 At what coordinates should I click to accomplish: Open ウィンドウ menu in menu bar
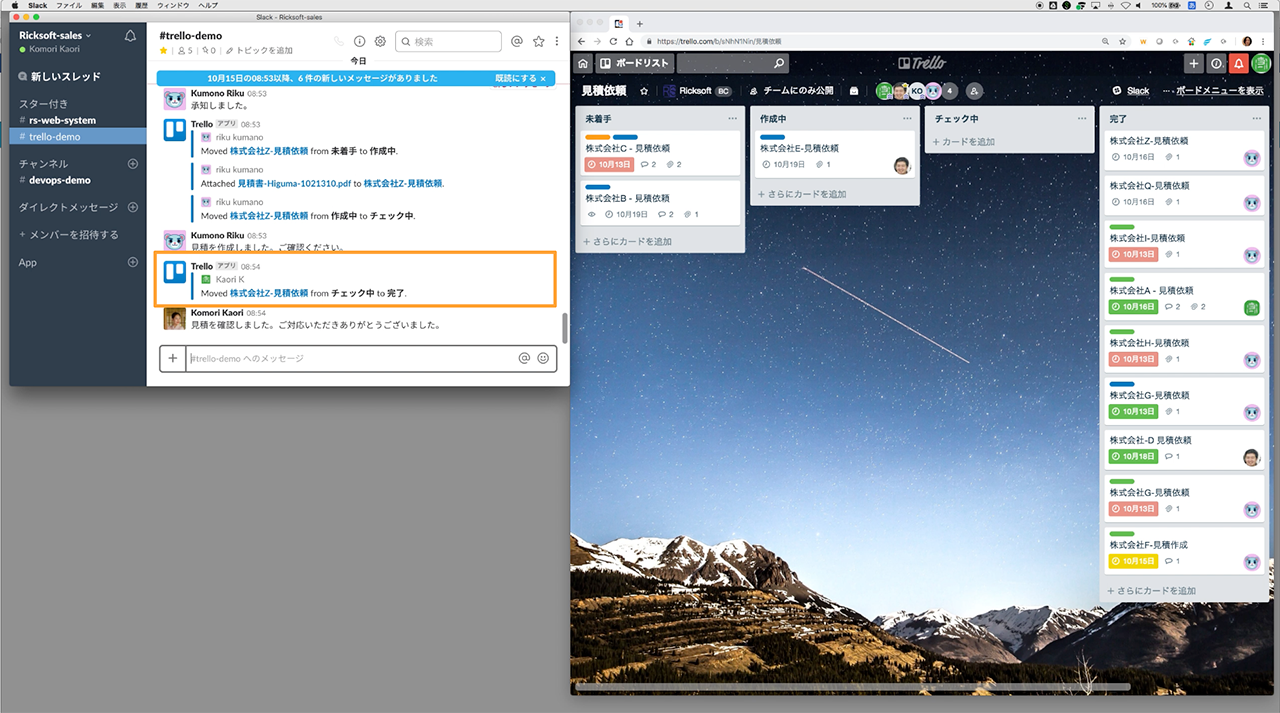pyautogui.click(x=173, y=5)
